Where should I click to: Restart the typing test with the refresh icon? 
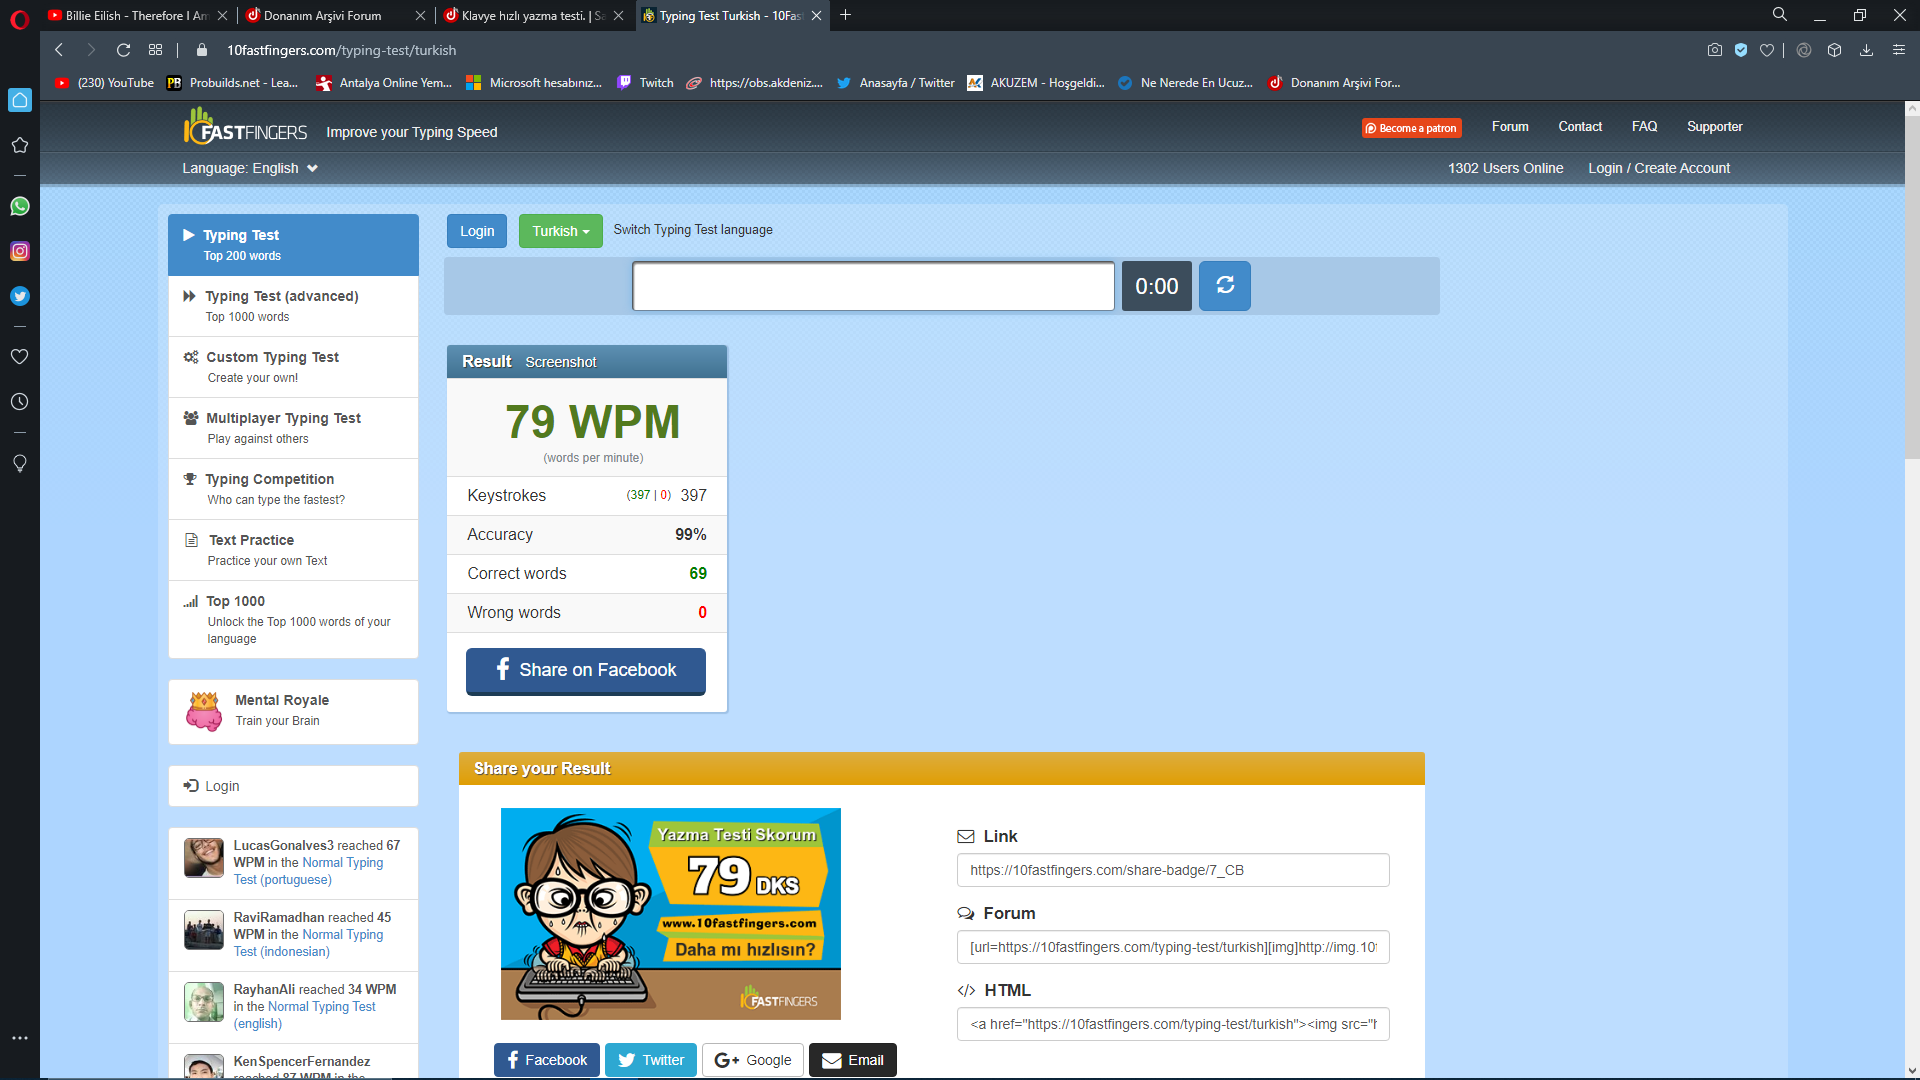(1224, 286)
